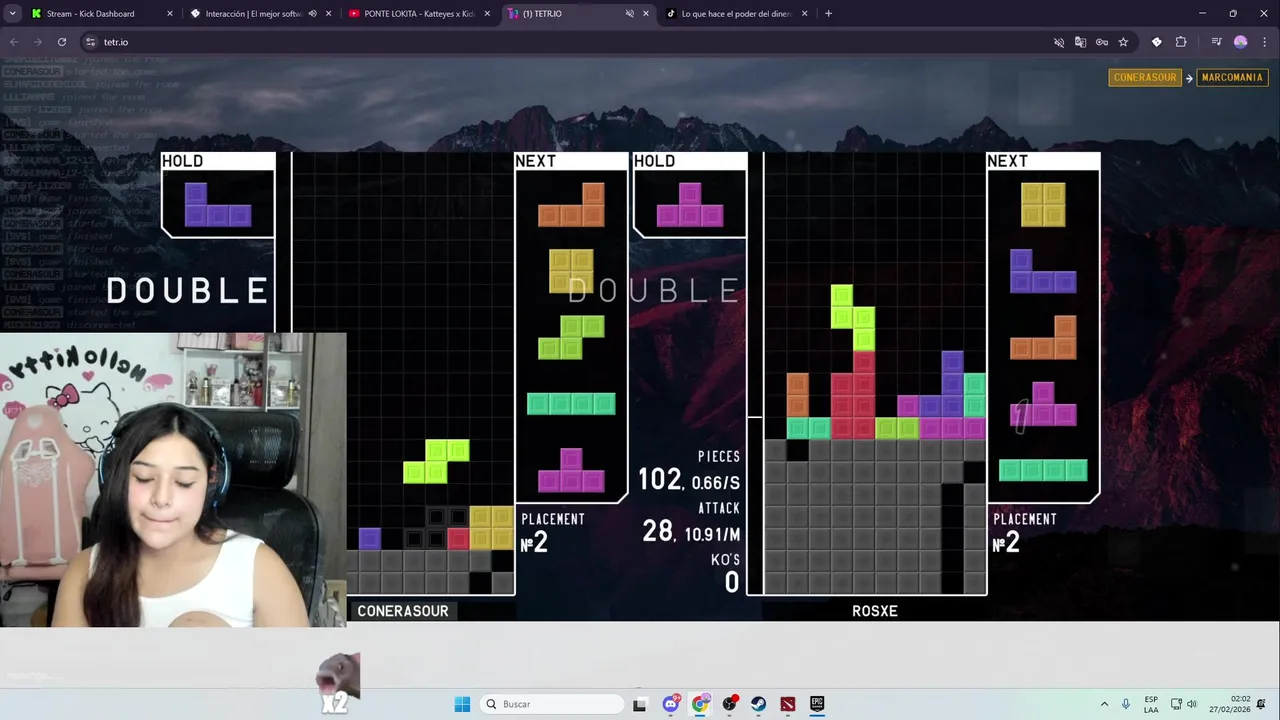Open Dota 2 from the taskbar
1280x720 pixels.
tap(788, 704)
